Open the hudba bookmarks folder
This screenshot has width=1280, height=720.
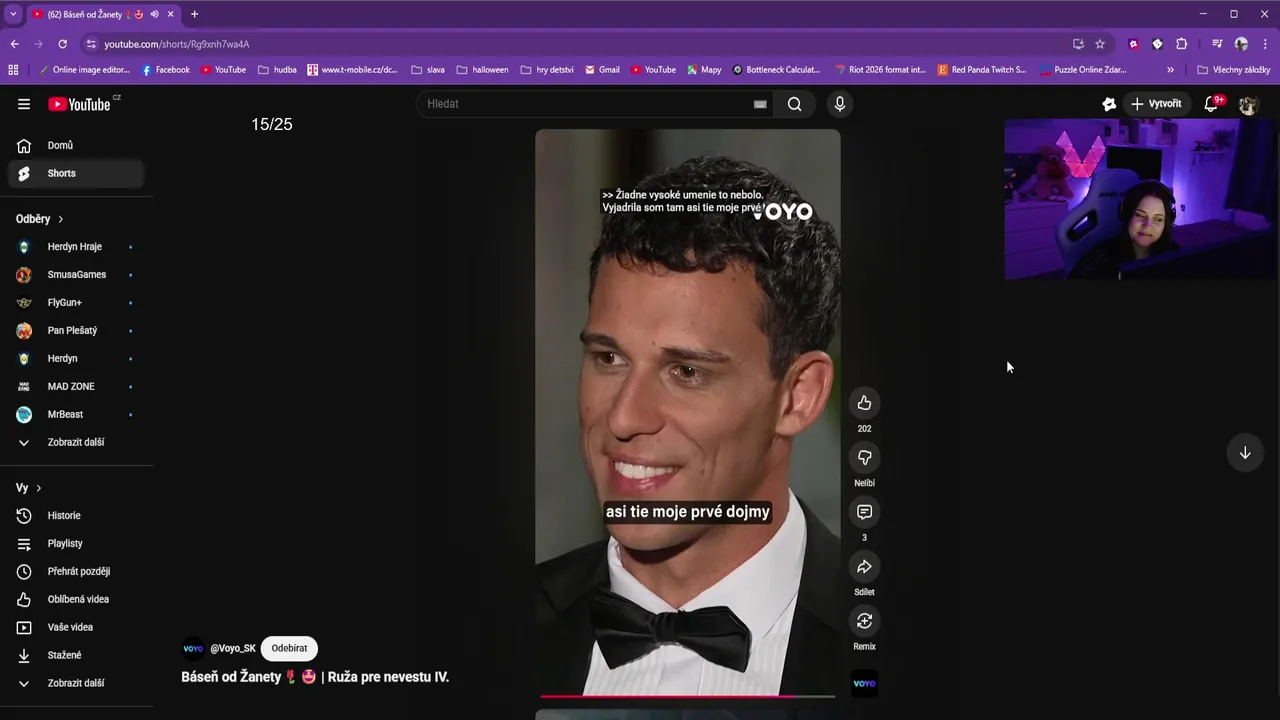click(x=277, y=70)
